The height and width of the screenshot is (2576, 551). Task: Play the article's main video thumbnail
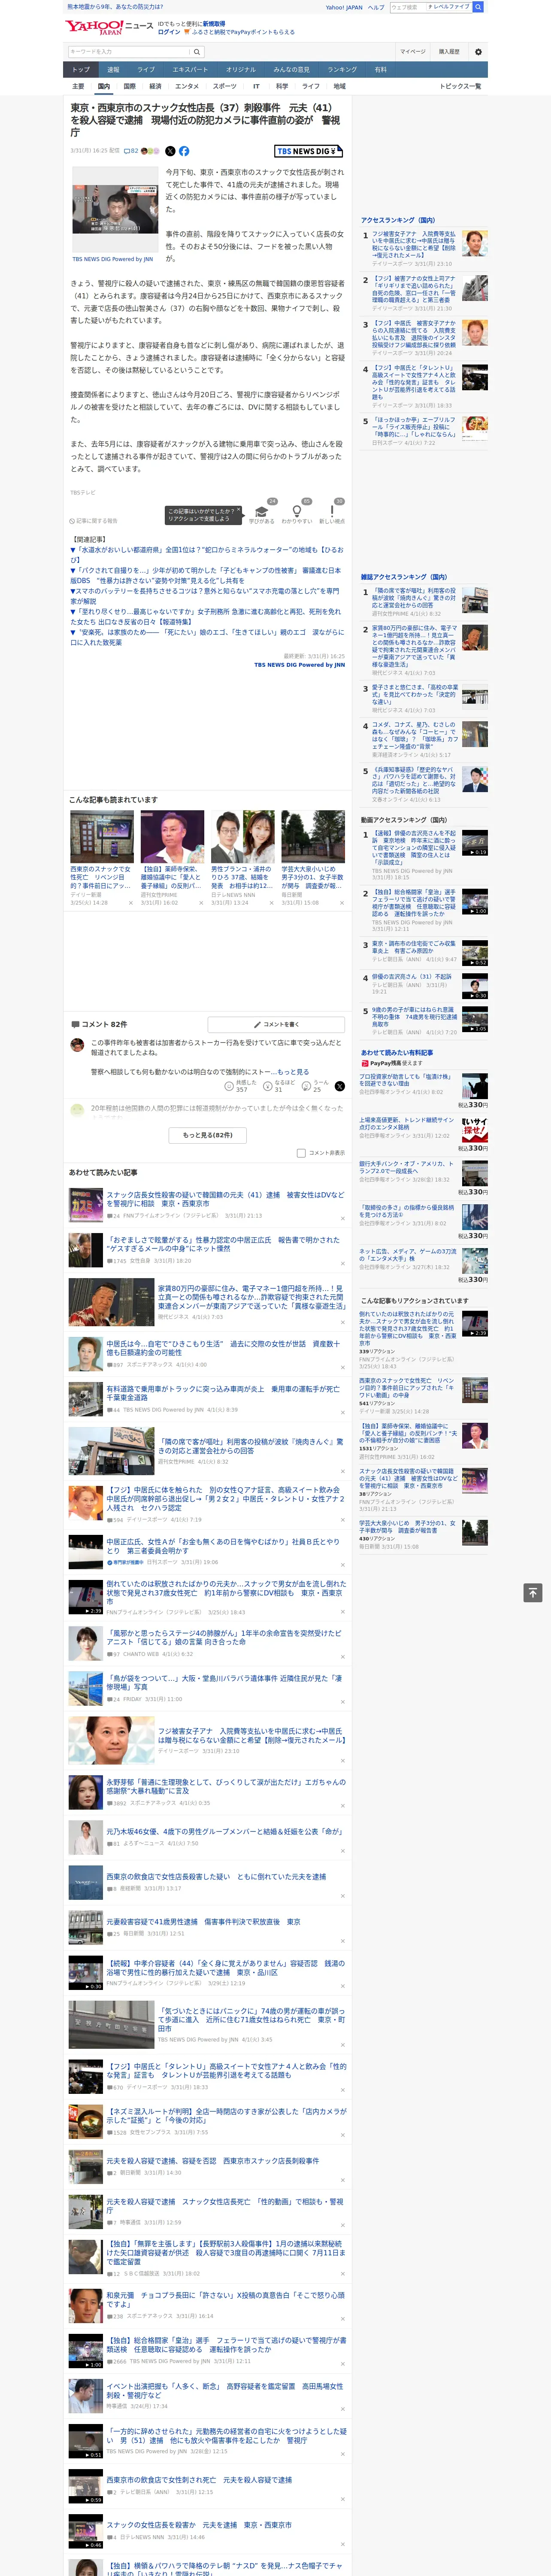tap(114, 209)
